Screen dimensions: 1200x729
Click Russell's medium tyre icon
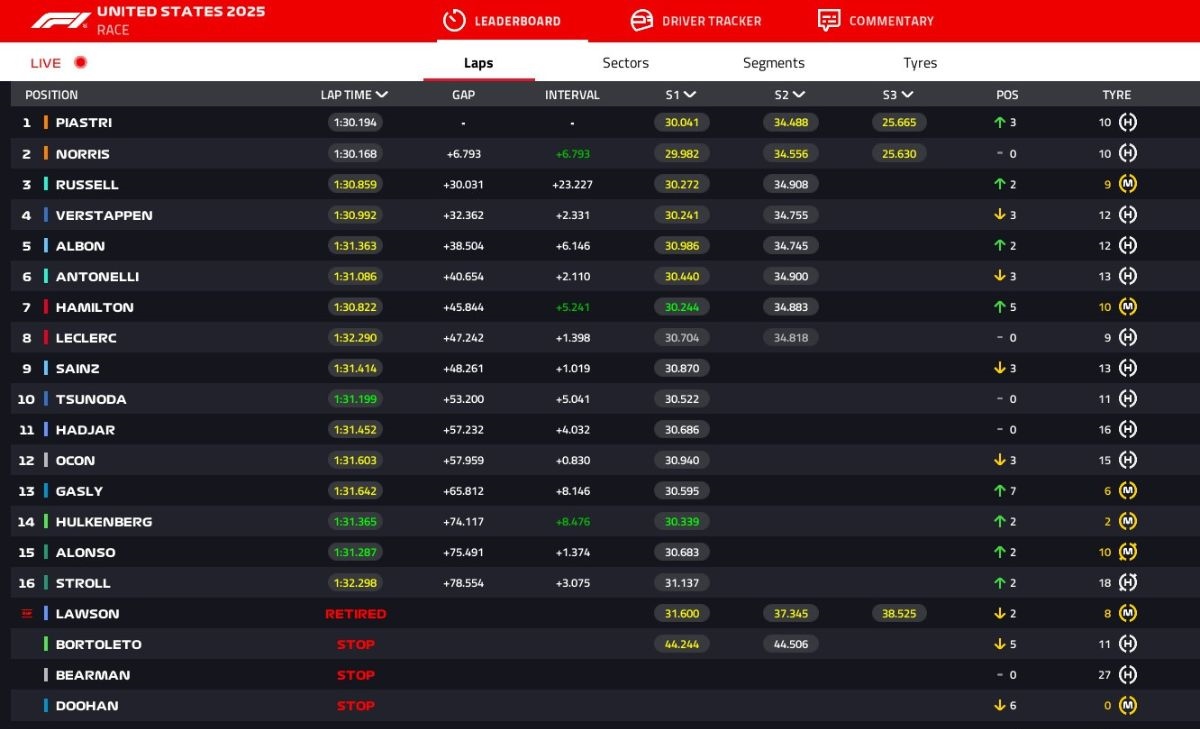coord(1128,184)
